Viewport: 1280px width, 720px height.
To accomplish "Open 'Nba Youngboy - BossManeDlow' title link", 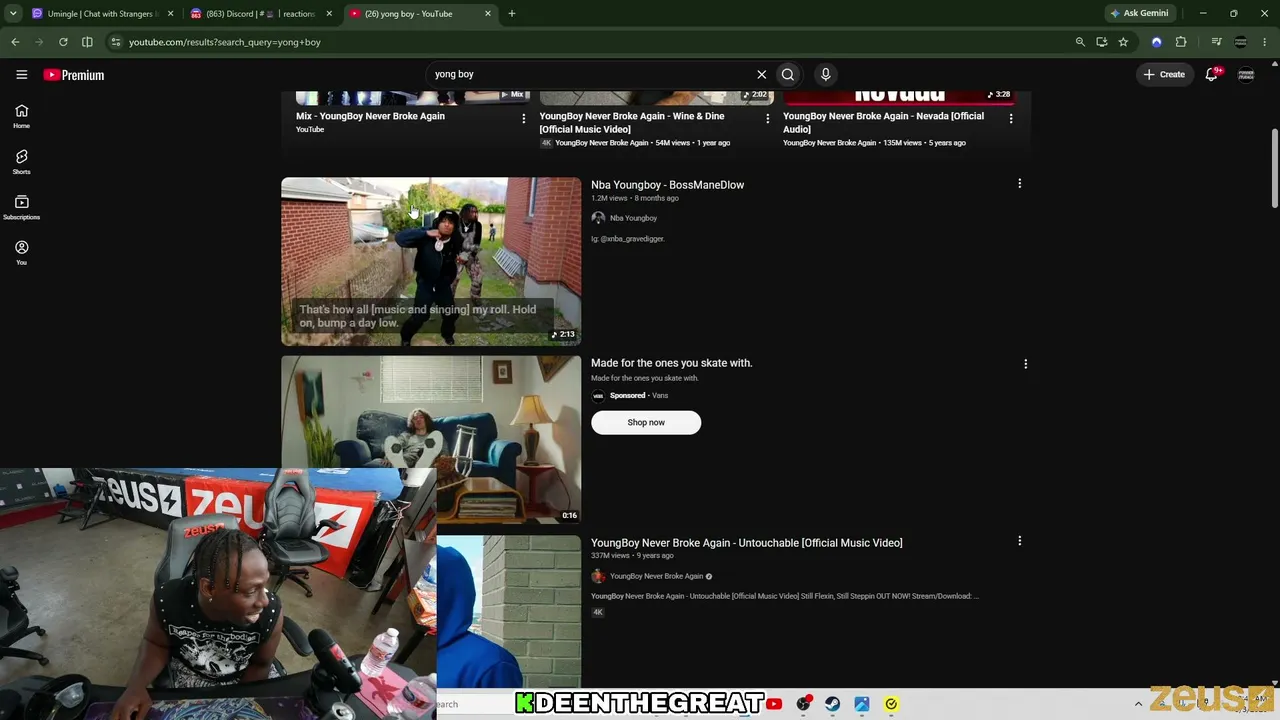I will point(667,185).
